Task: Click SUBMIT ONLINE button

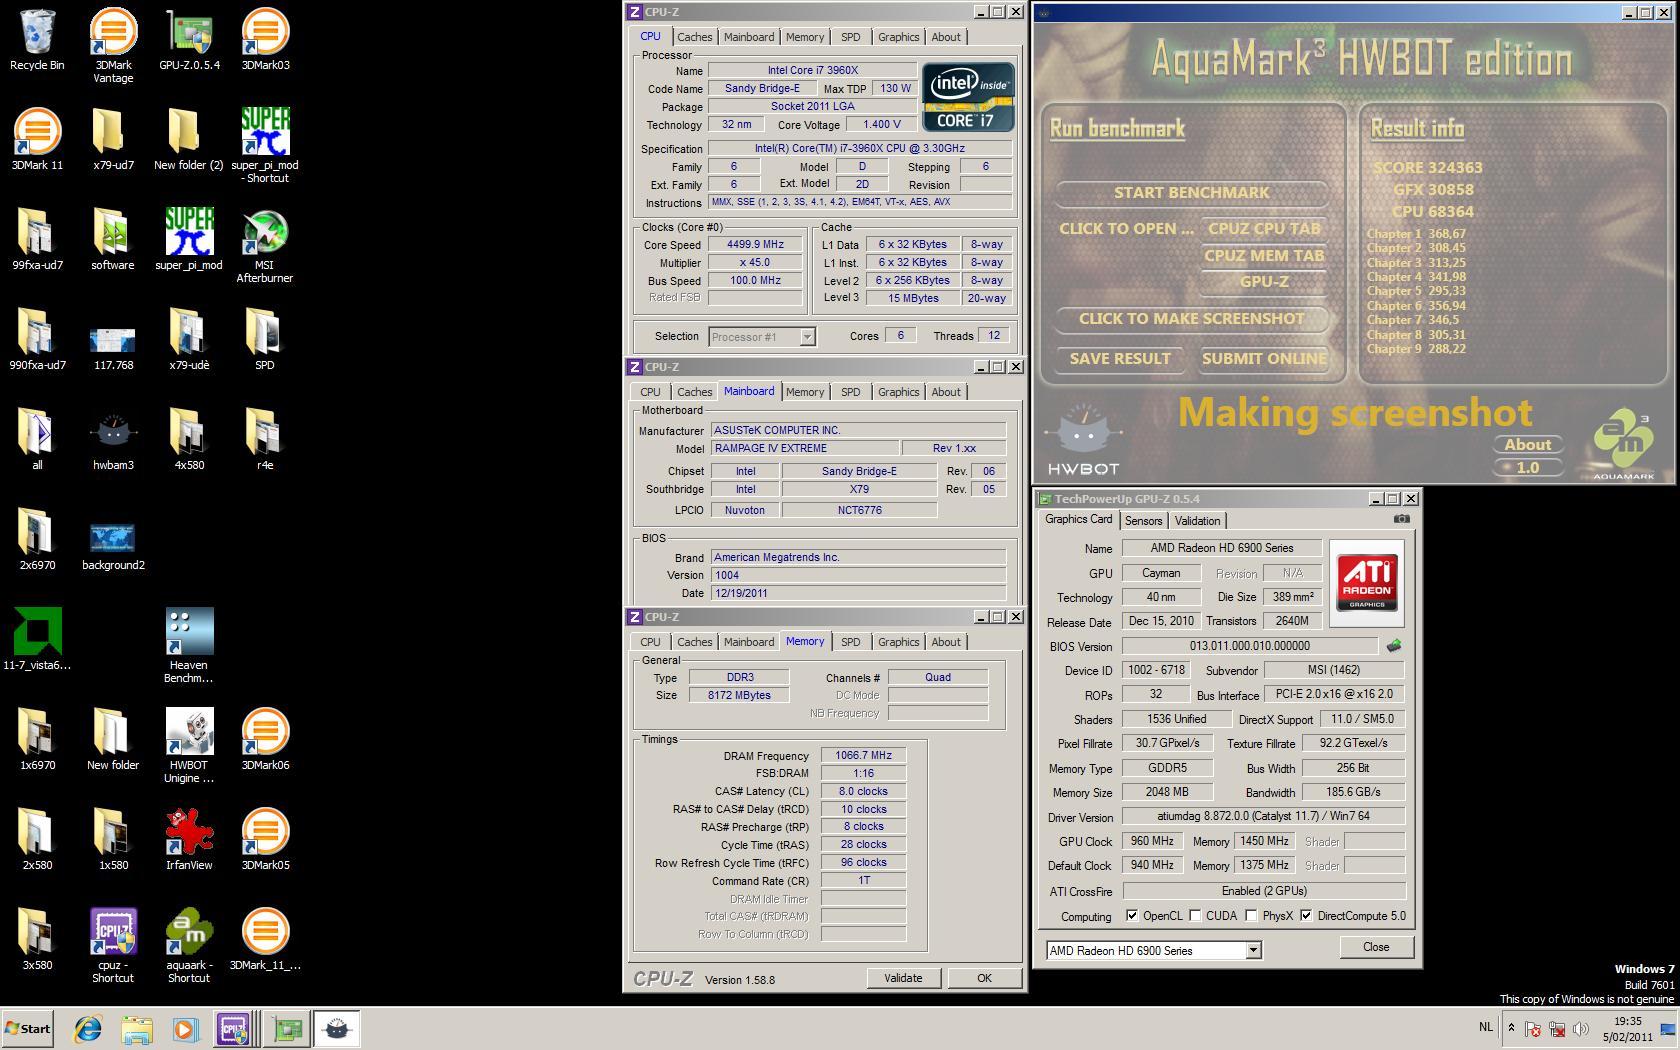Action: click(x=1264, y=359)
